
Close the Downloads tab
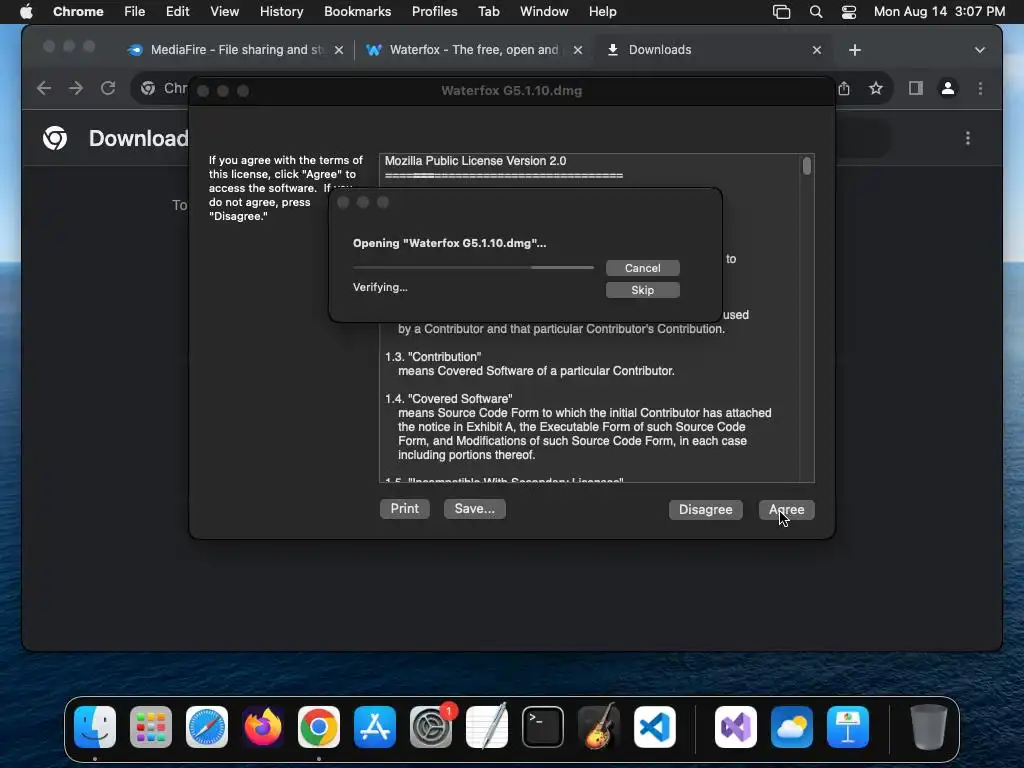816,50
